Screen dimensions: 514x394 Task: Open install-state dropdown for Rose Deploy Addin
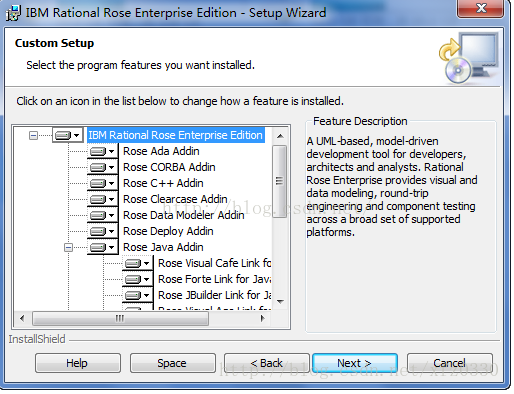(103, 231)
